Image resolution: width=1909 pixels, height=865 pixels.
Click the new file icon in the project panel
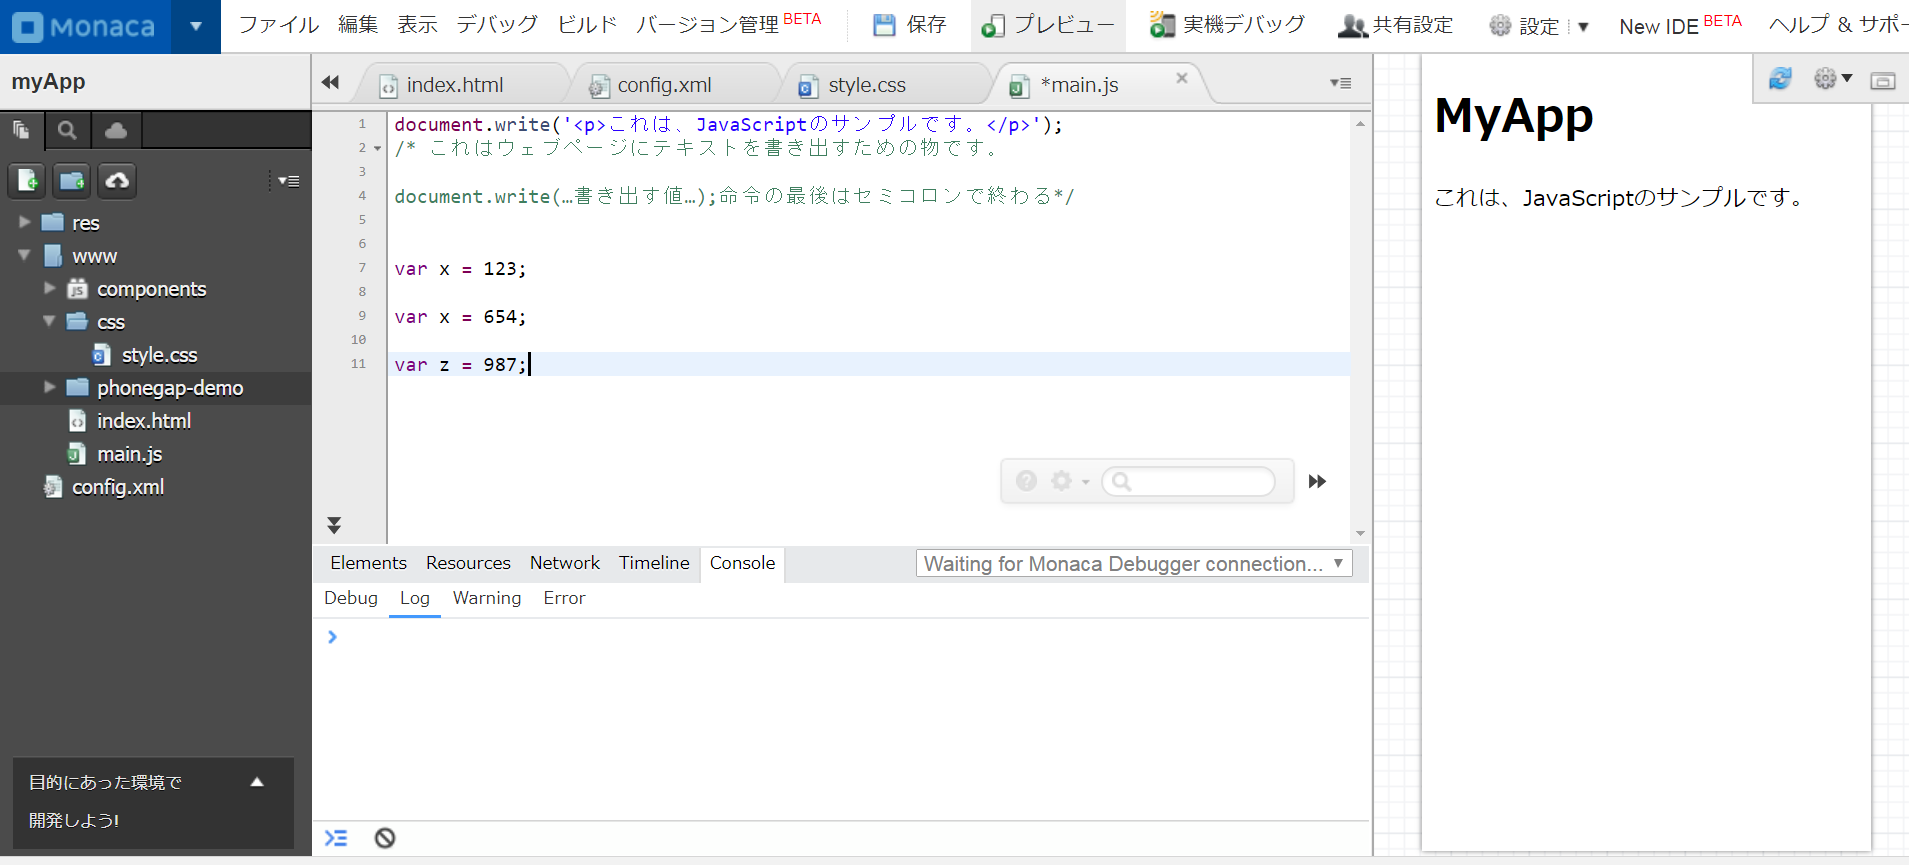[x=27, y=180]
